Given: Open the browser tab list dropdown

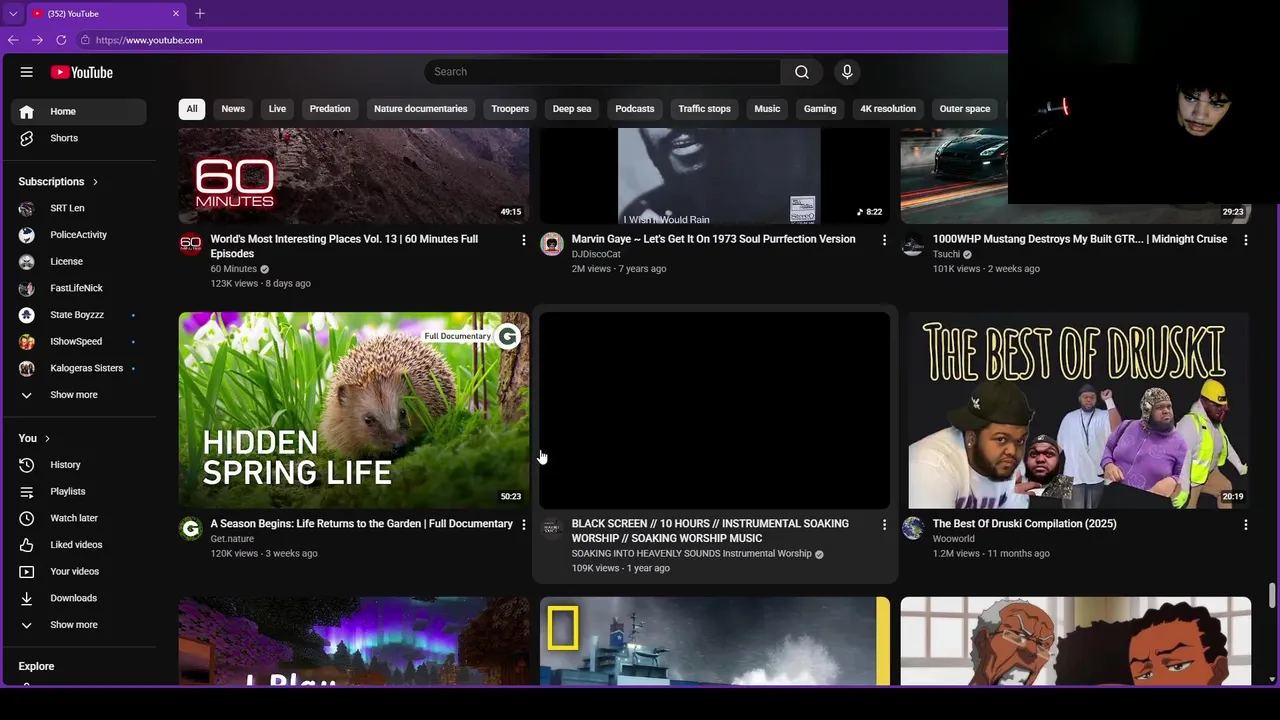Looking at the screenshot, I should 13,13.
